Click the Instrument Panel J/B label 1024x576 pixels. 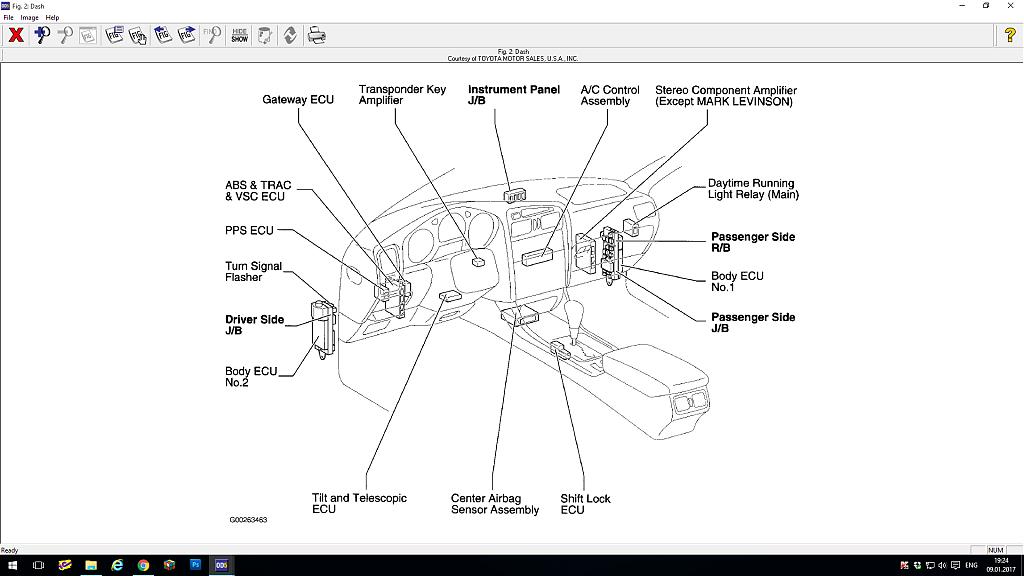coord(513,95)
